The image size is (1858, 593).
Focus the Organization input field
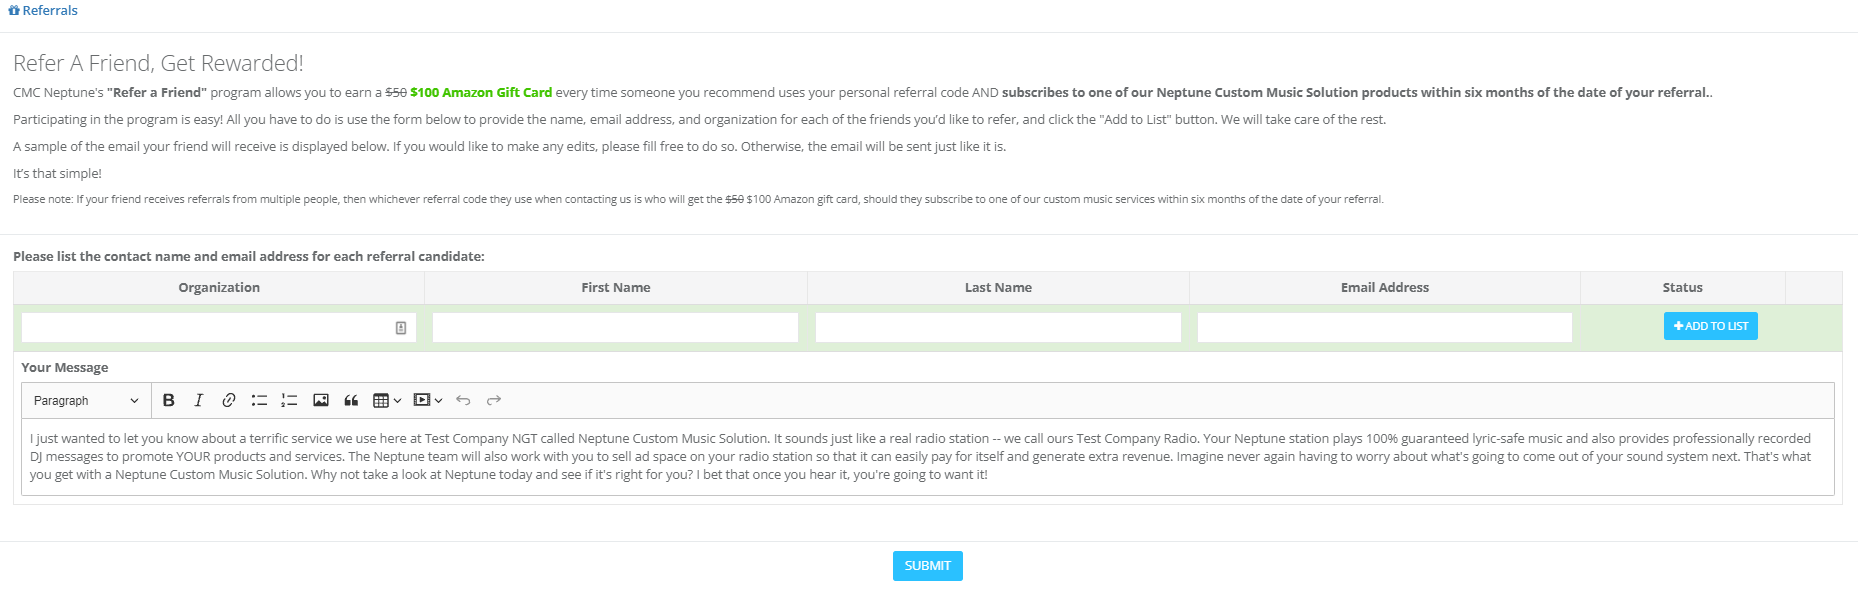205,328
